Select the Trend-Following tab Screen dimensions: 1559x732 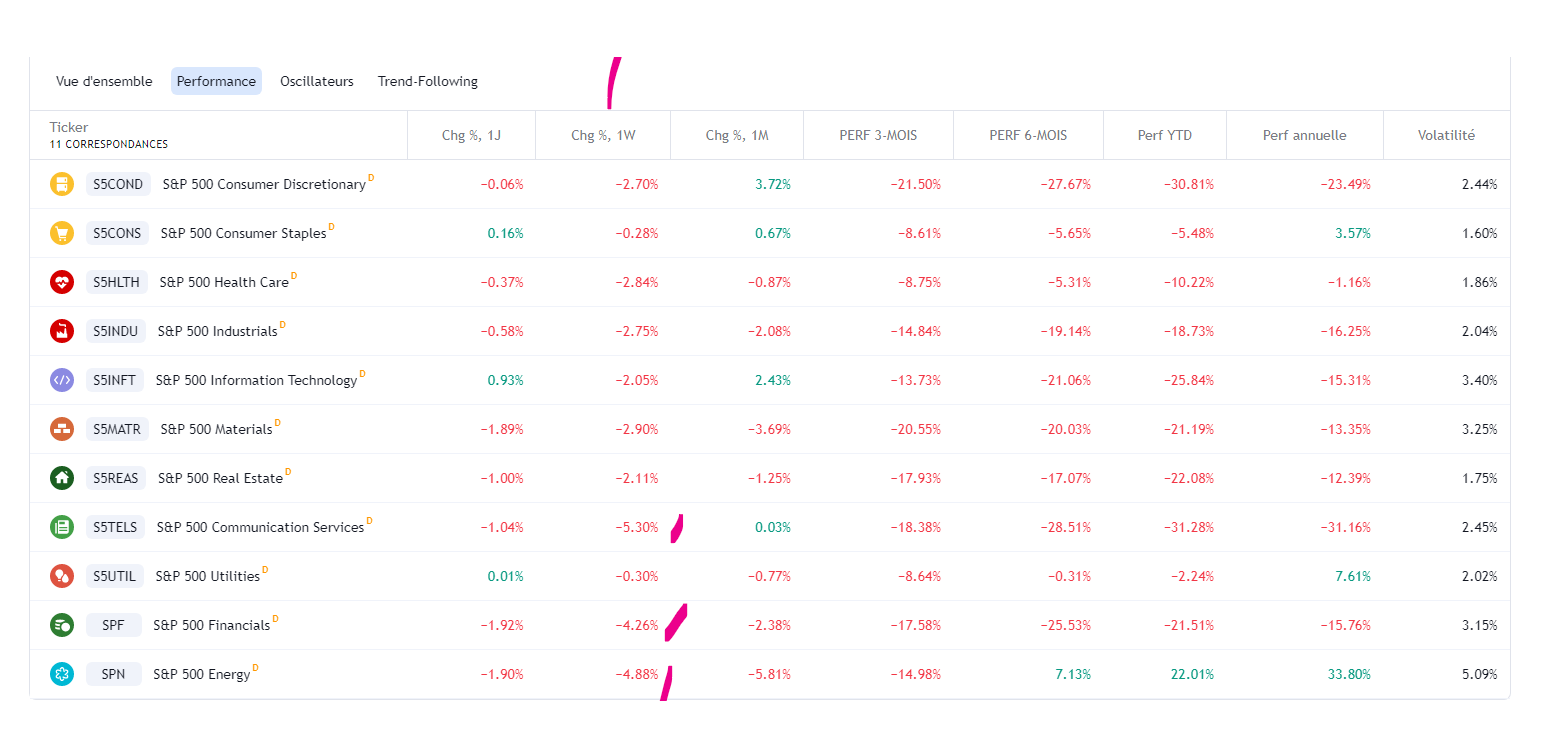click(x=427, y=82)
